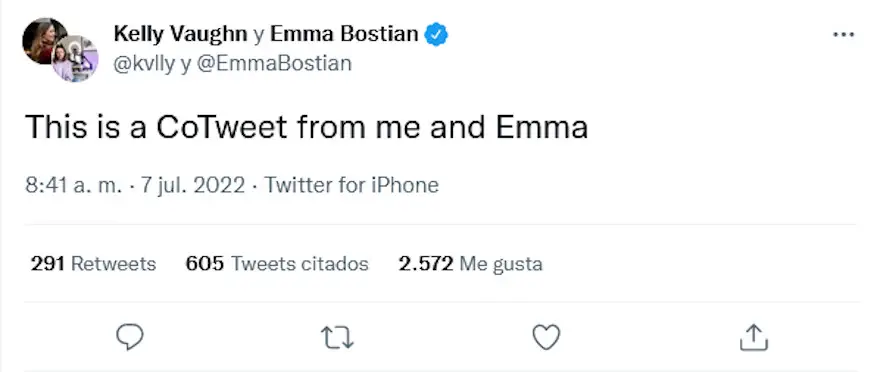Click the 7 jul. 2022 date
The image size is (880, 372).
192,185
